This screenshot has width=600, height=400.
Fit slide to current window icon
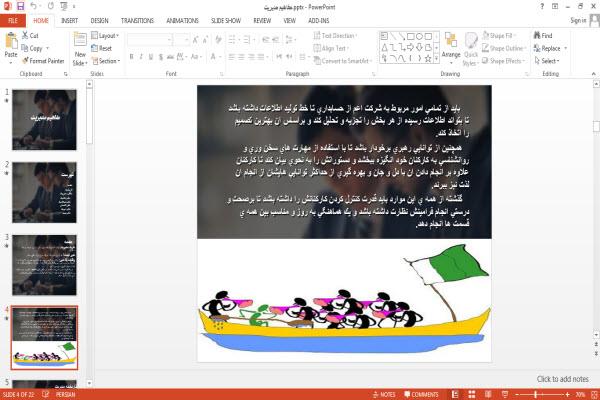coord(595,394)
